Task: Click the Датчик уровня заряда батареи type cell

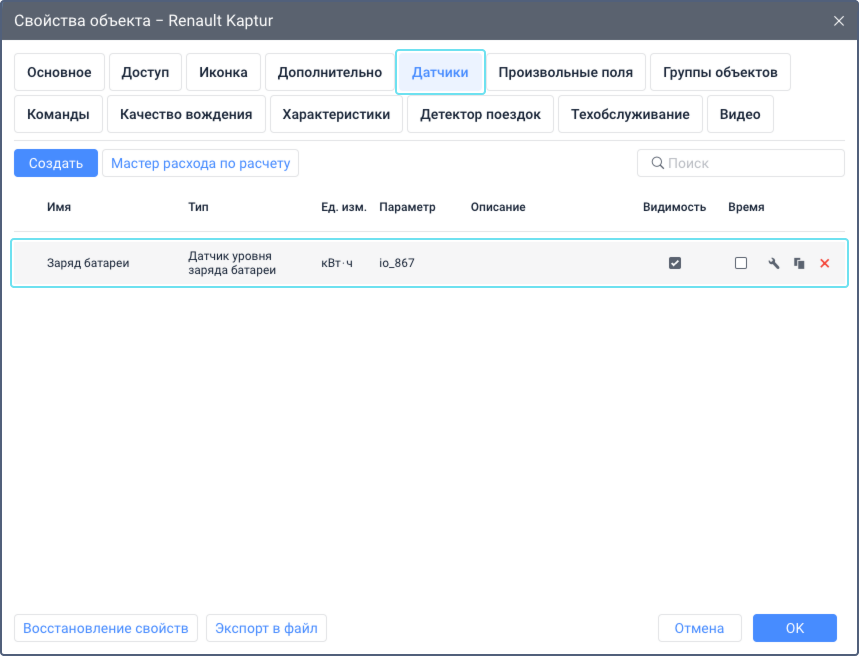Action: [x=232, y=263]
